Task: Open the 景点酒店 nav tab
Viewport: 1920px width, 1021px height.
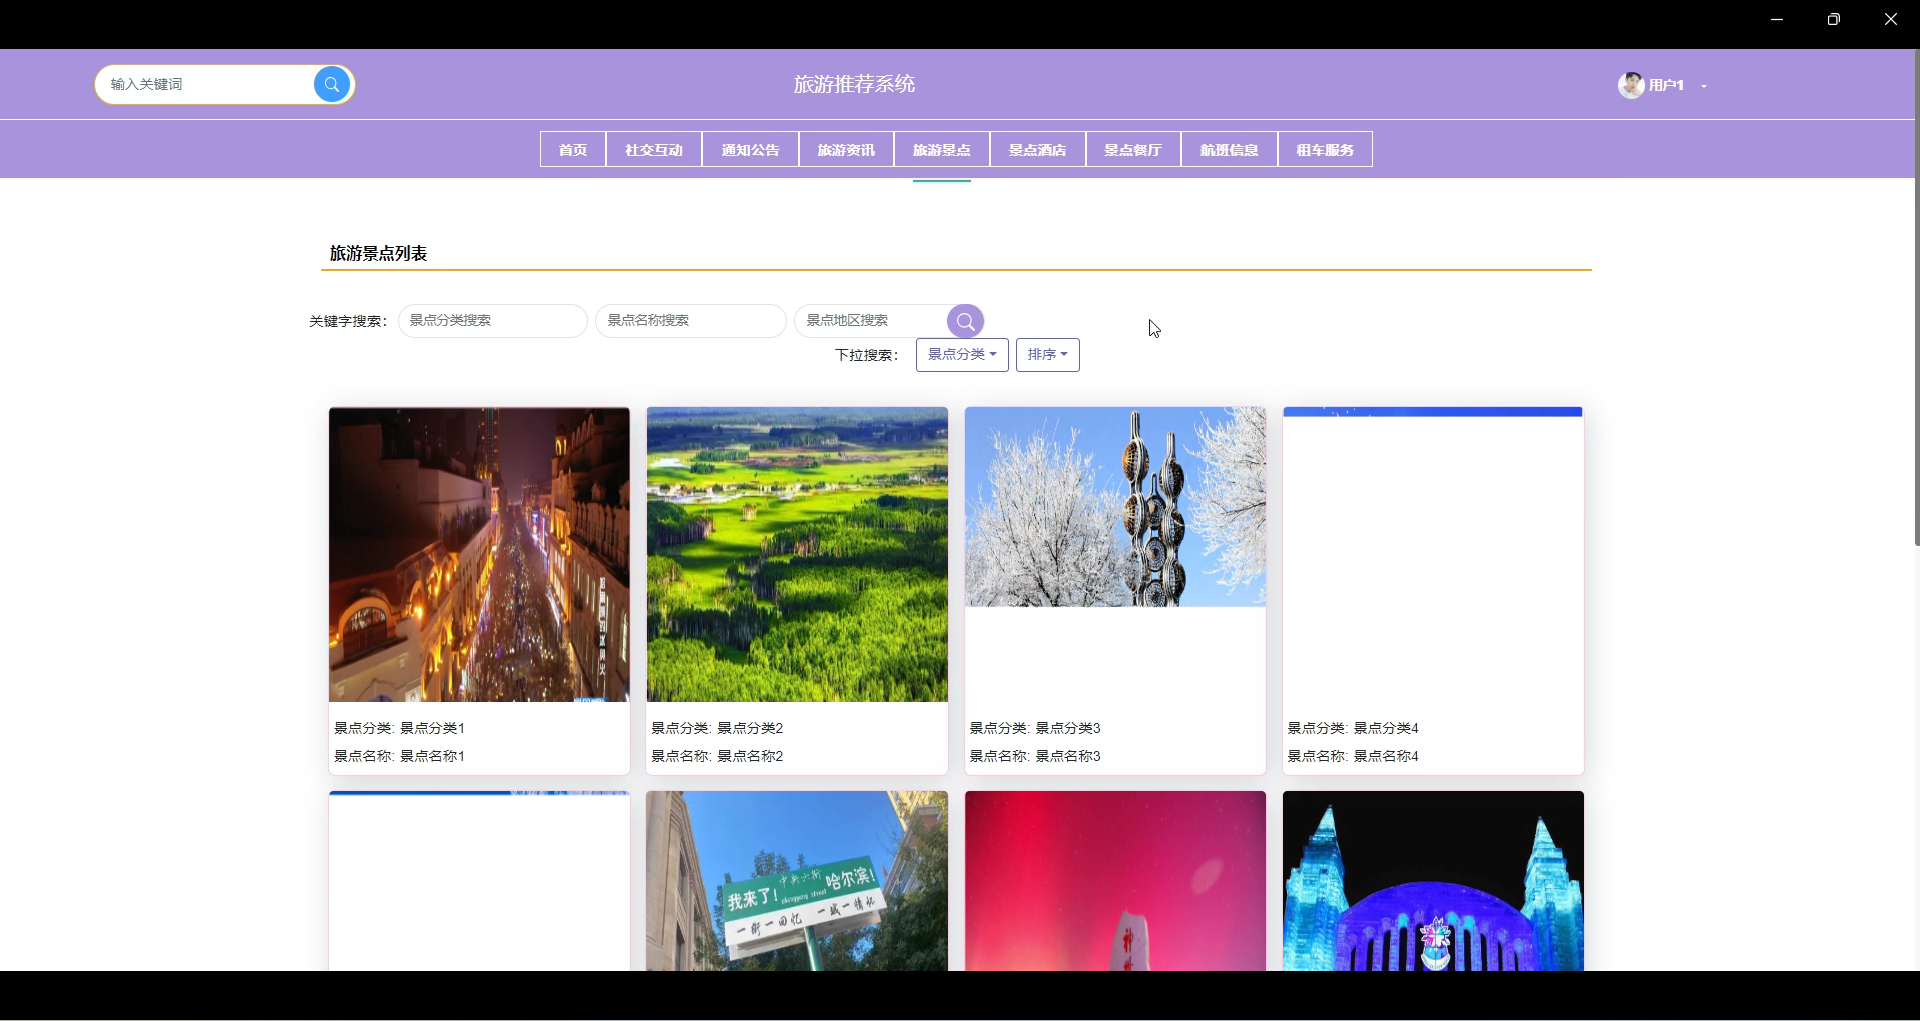Action: point(1037,150)
